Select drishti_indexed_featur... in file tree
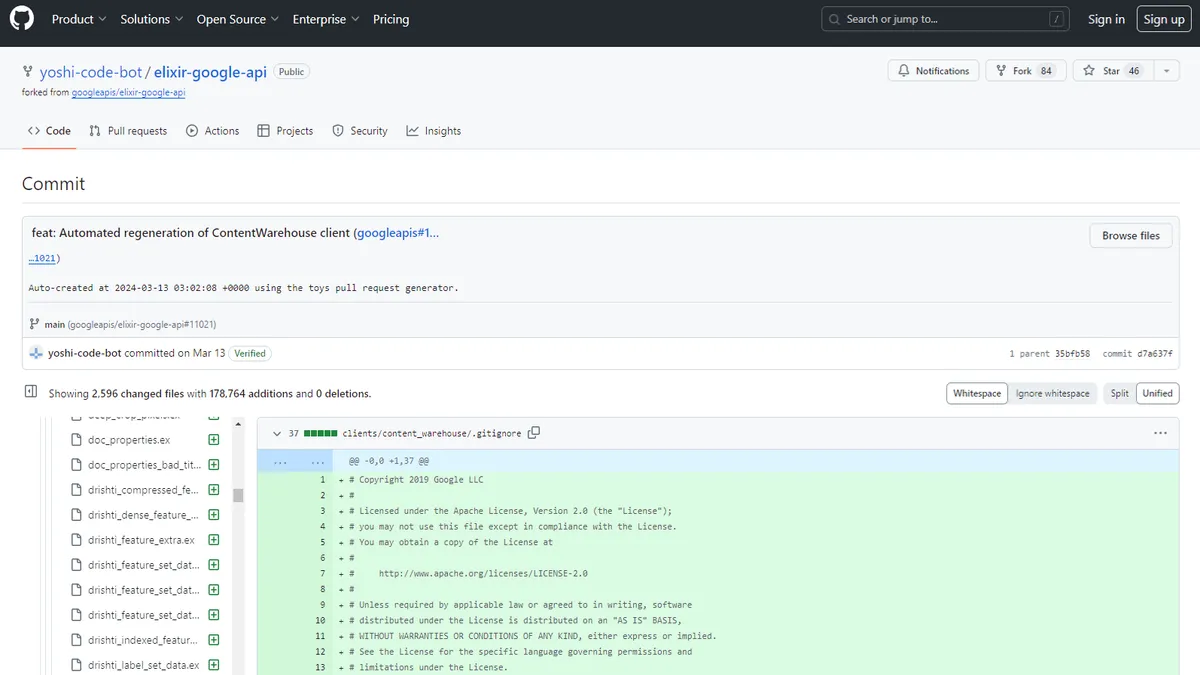Screen dimensions: 1200x675 [x=144, y=640]
